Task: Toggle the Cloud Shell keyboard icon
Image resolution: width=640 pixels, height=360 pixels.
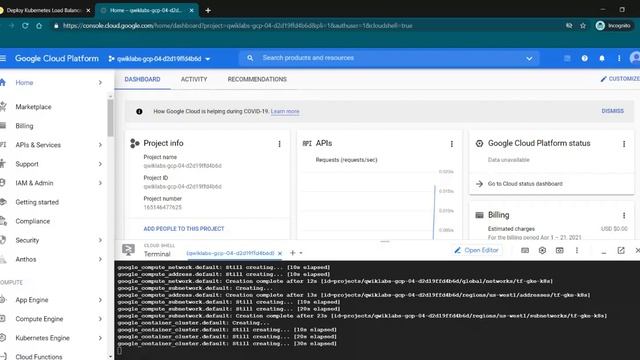Action: click(525, 250)
